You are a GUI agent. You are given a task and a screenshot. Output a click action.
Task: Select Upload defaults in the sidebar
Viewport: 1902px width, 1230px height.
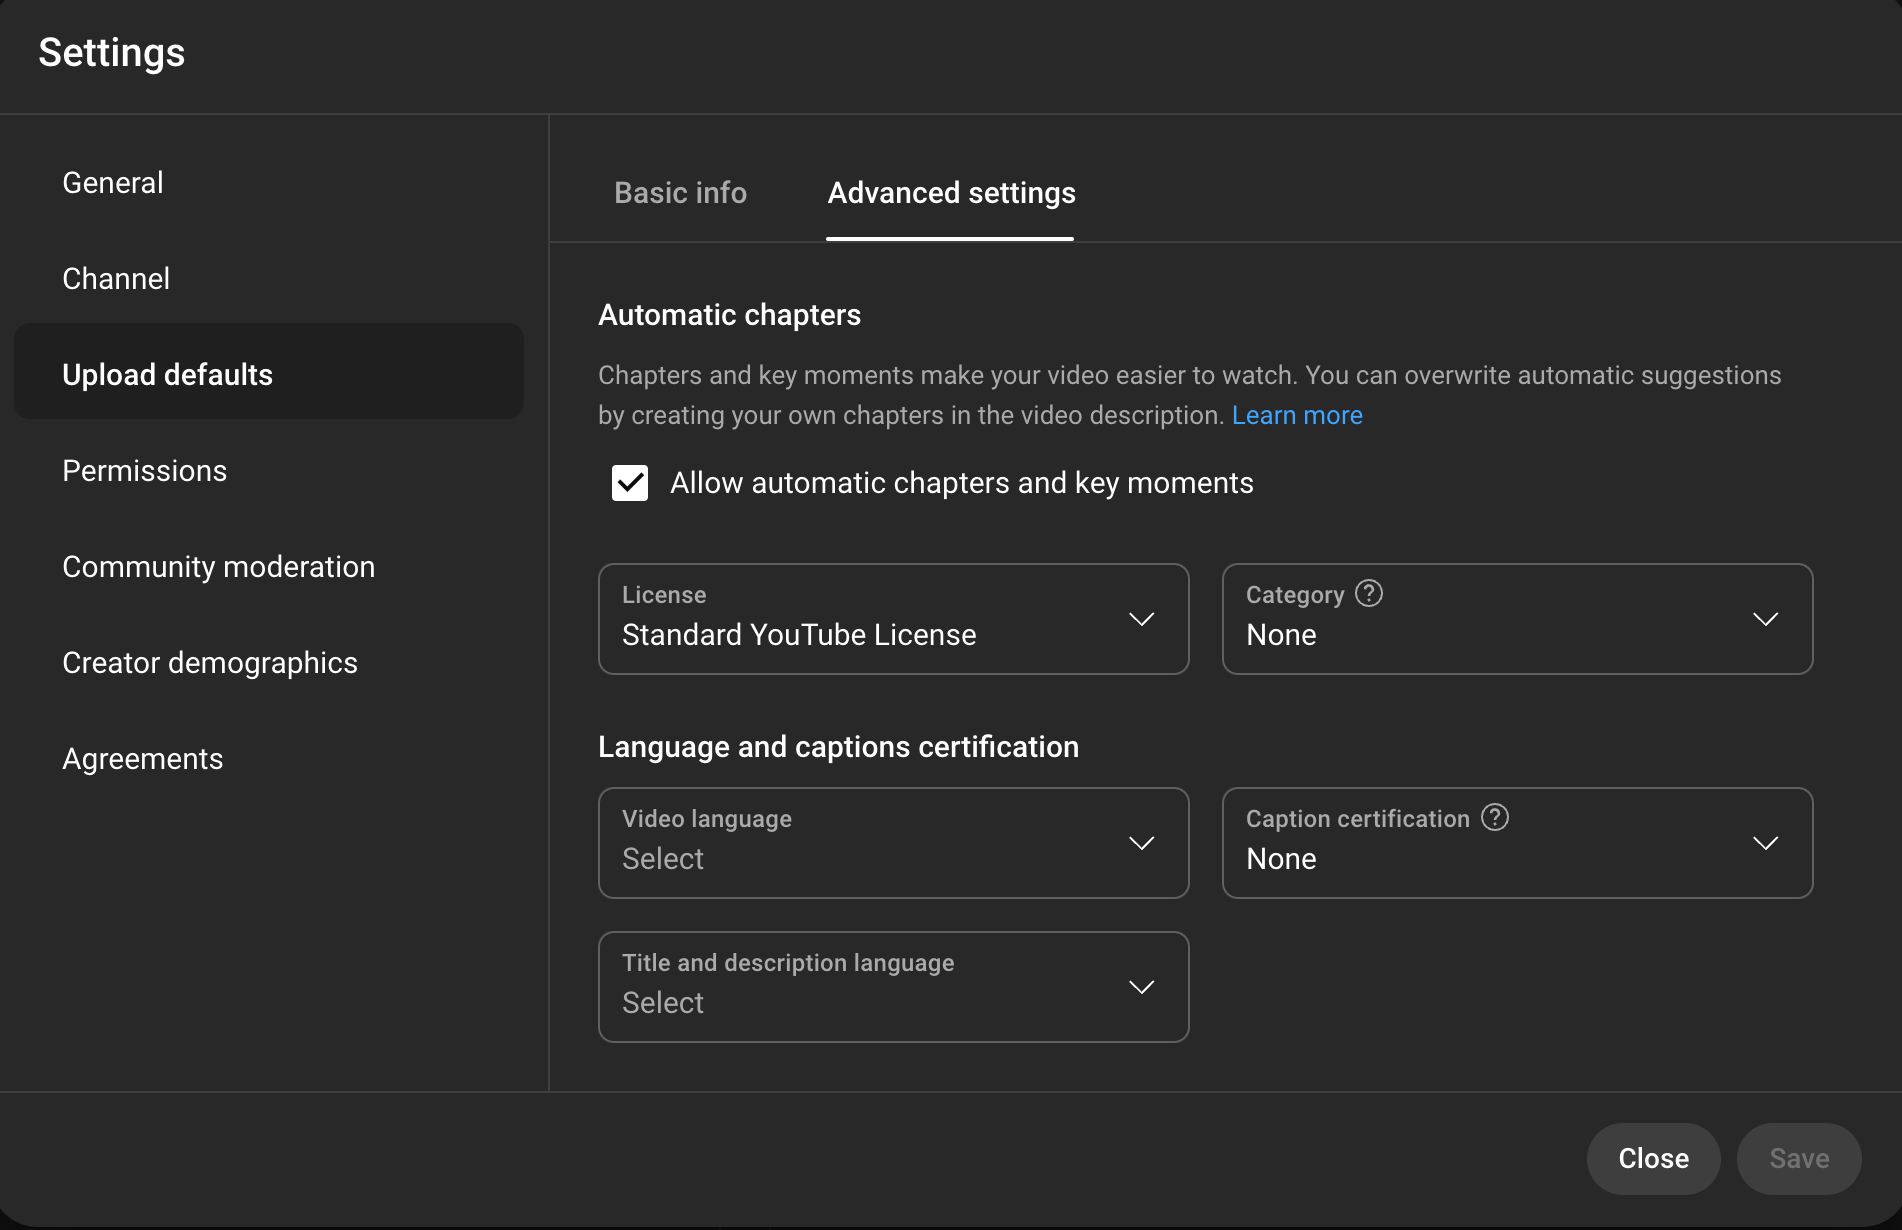tap(167, 374)
